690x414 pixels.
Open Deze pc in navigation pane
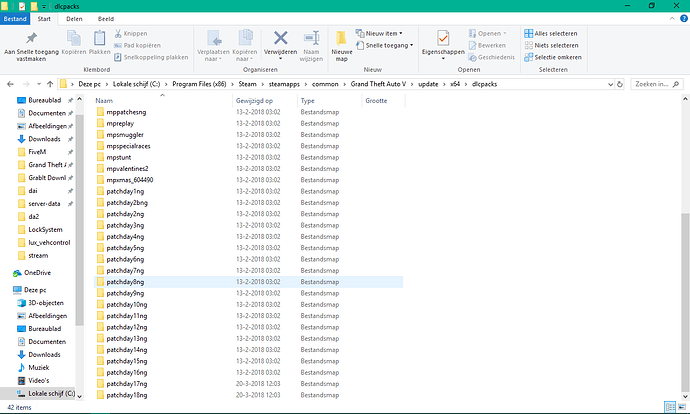[30, 290]
